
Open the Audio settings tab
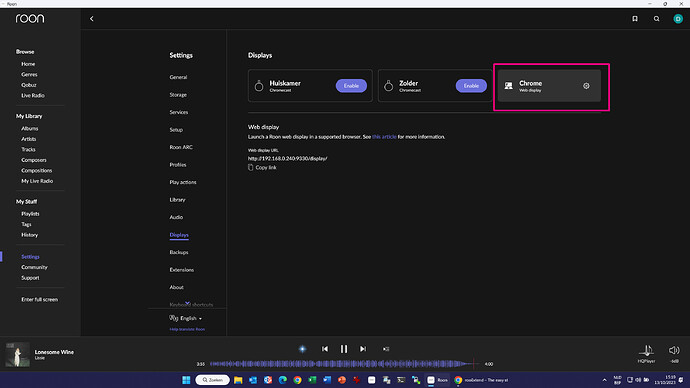176,217
